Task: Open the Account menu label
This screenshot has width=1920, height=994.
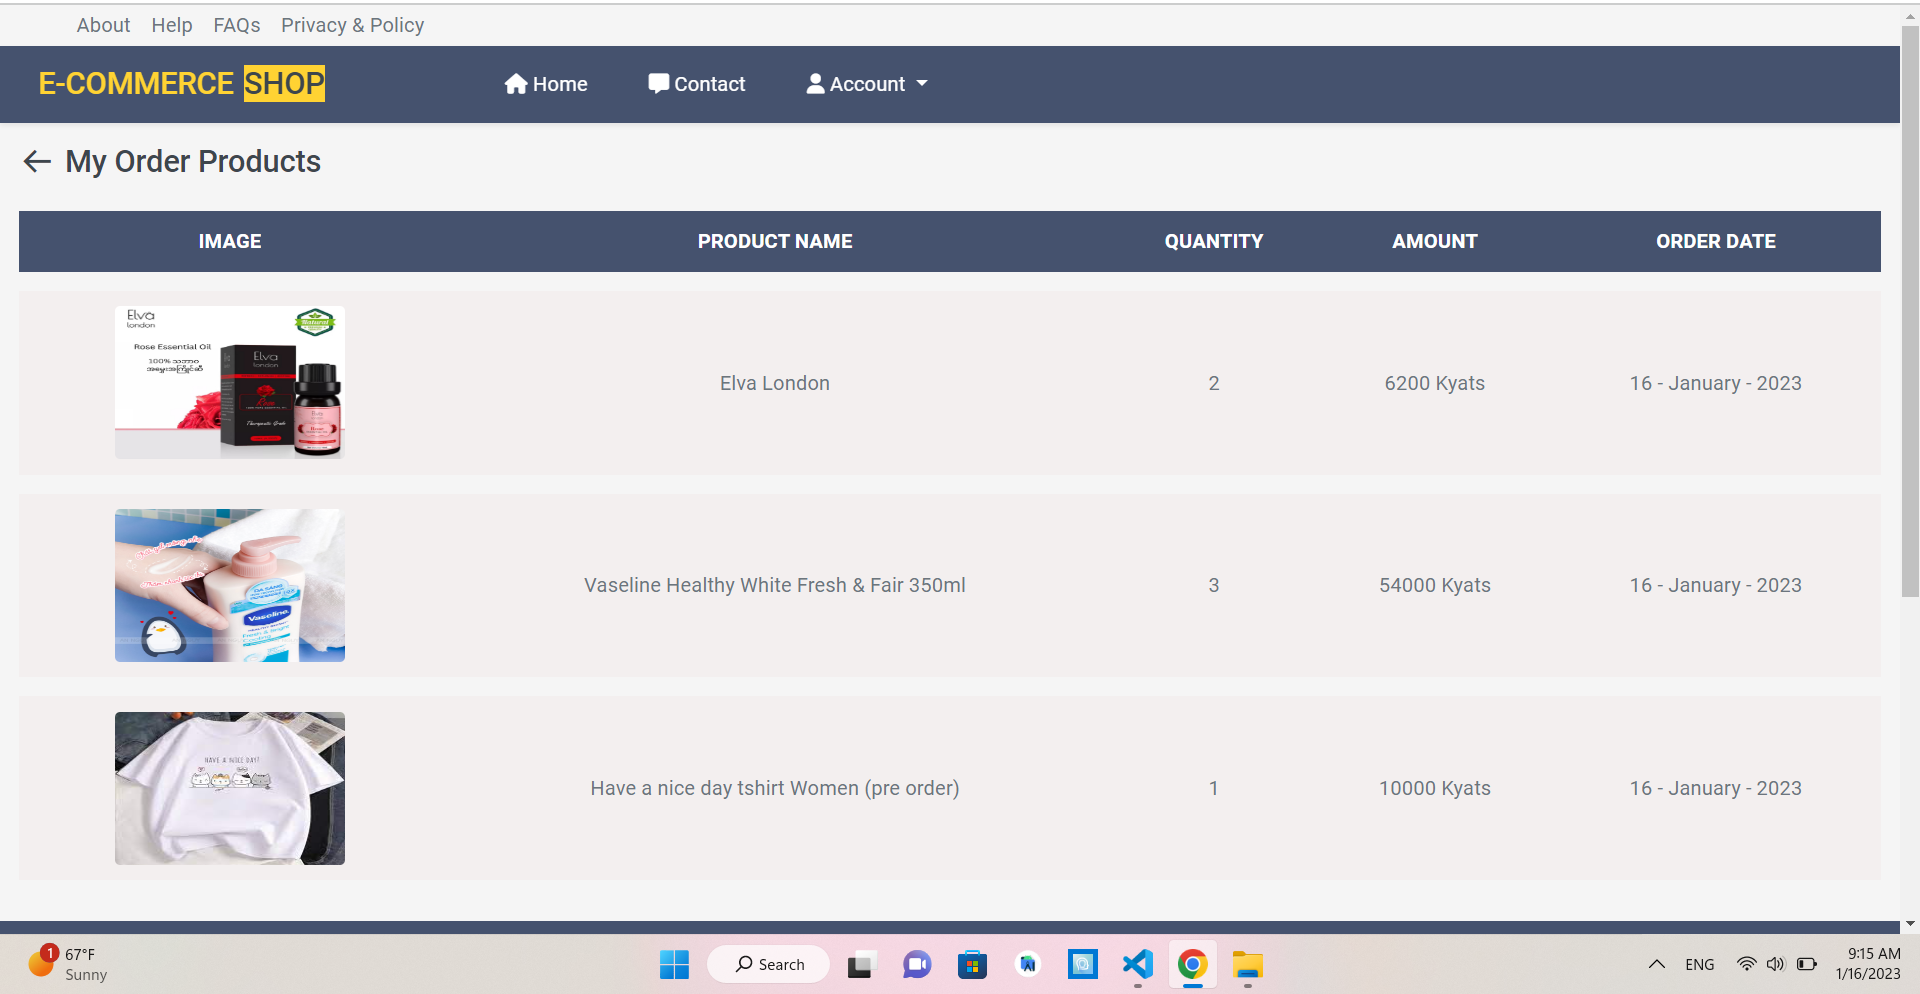Action: [x=867, y=84]
